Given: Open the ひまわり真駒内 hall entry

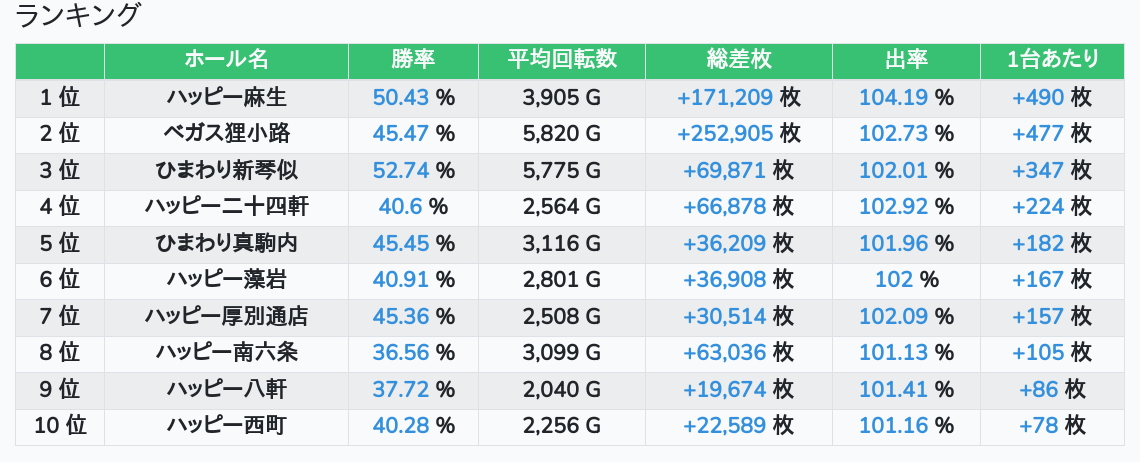Looking at the screenshot, I should click(x=226, y=243).
